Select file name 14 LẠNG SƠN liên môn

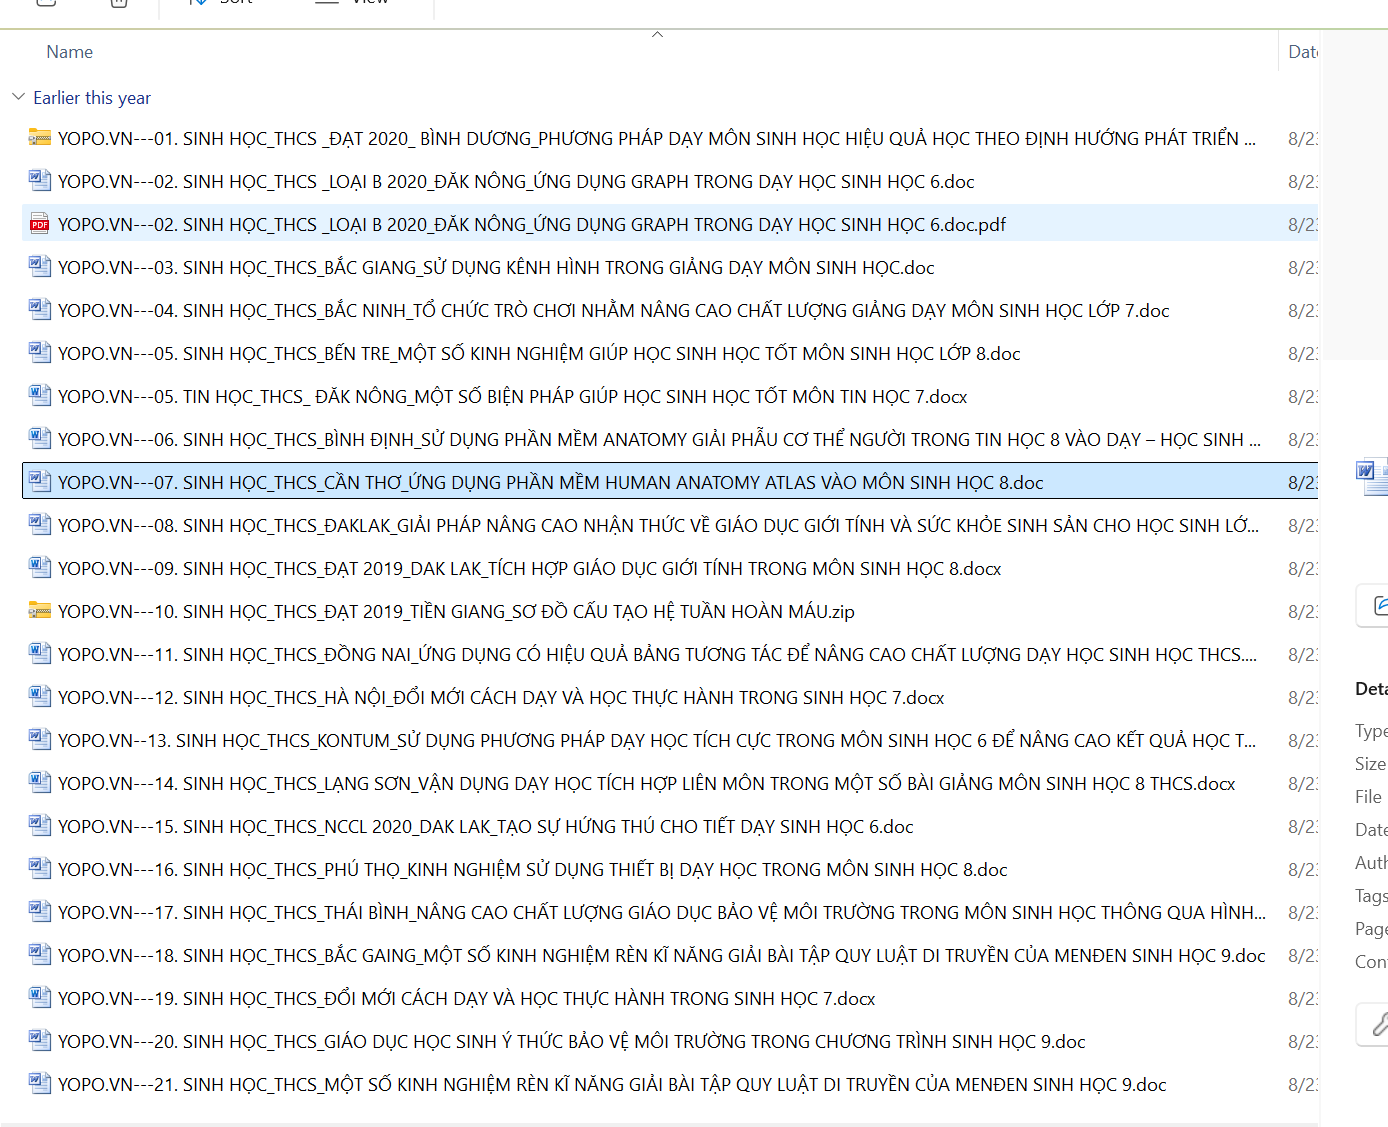646,783
